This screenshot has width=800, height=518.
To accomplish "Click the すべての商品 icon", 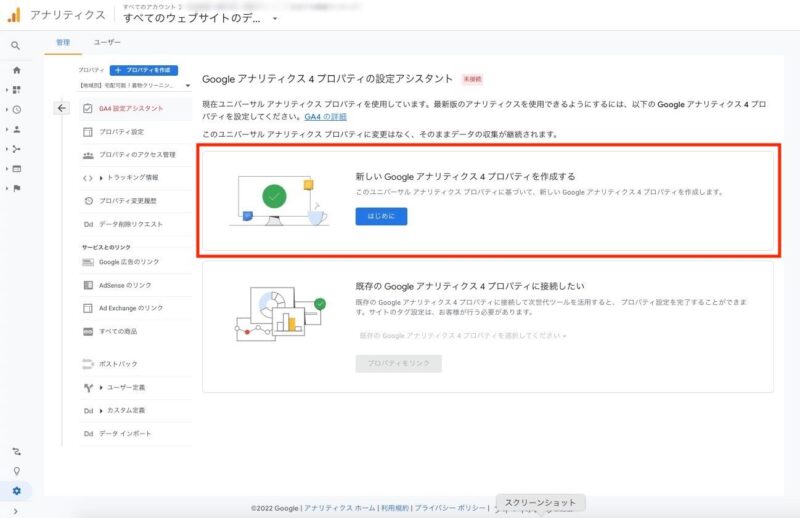I will (88, 331).
